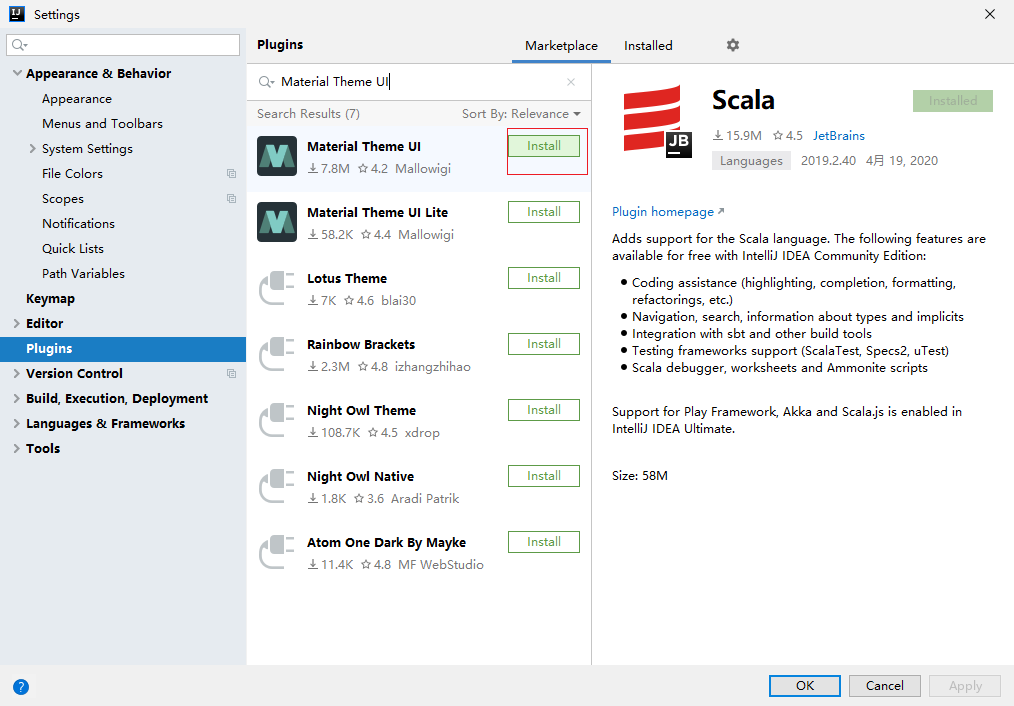Expand the Editor section
The height and width of the screenshot is (706, 1014).
(17, 323)
